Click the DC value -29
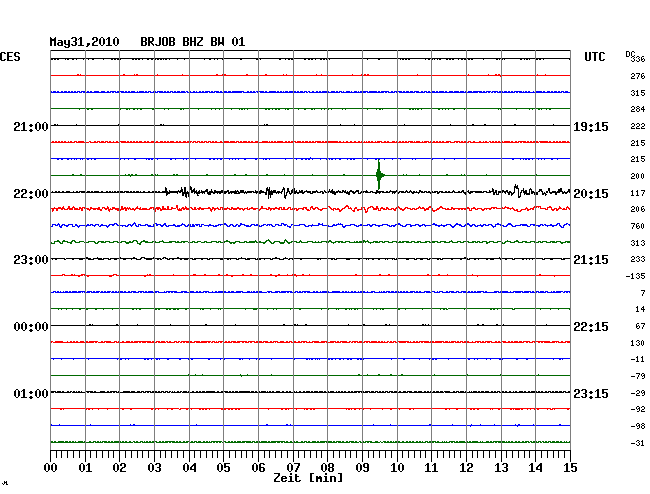Screen dimensions: 650x494 pos(638,393)
